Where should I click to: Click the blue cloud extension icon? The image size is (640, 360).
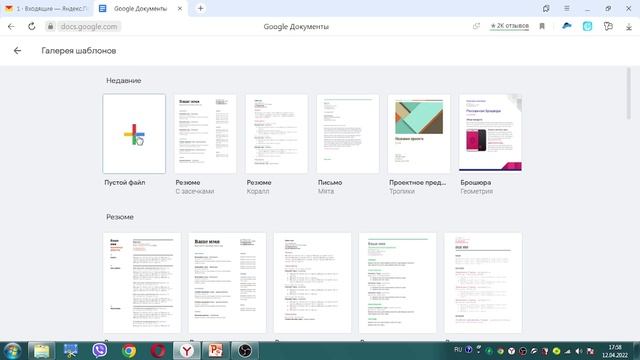tap(567, 26)
